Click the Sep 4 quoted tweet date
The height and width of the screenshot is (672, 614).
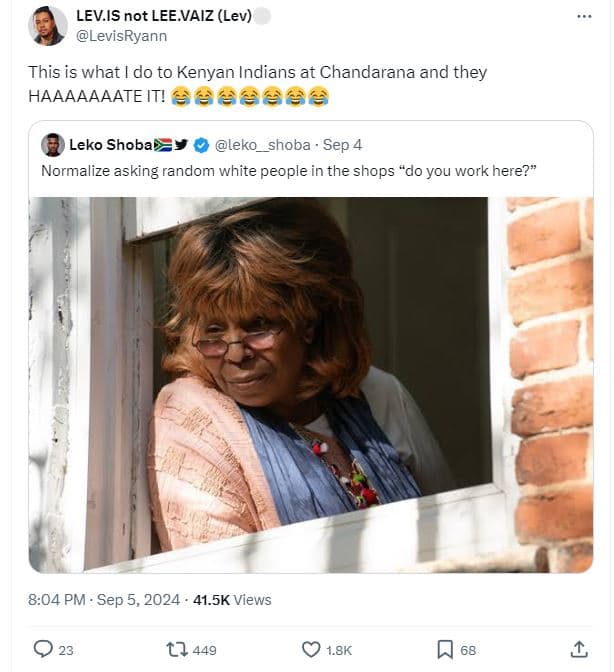[342, 145]
